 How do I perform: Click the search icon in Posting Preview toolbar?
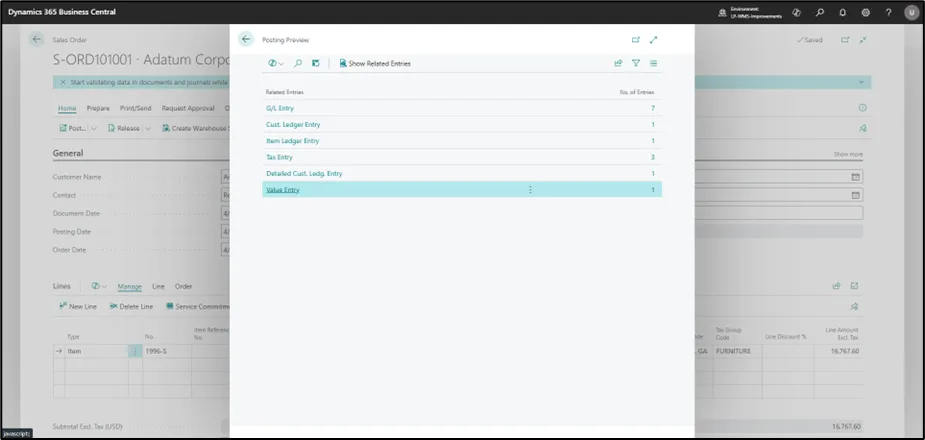pyautogui.click(x=298, y=63)
